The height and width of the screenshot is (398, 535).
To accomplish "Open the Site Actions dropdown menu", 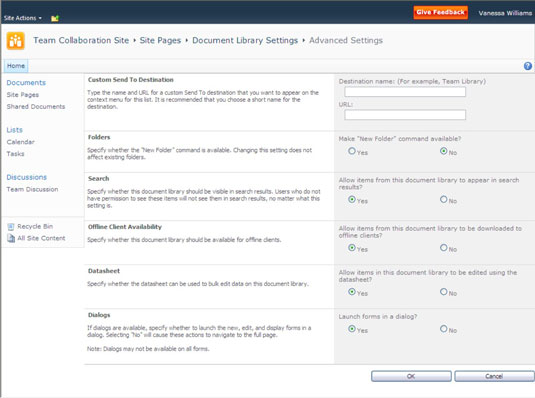I will pos(23,18).
